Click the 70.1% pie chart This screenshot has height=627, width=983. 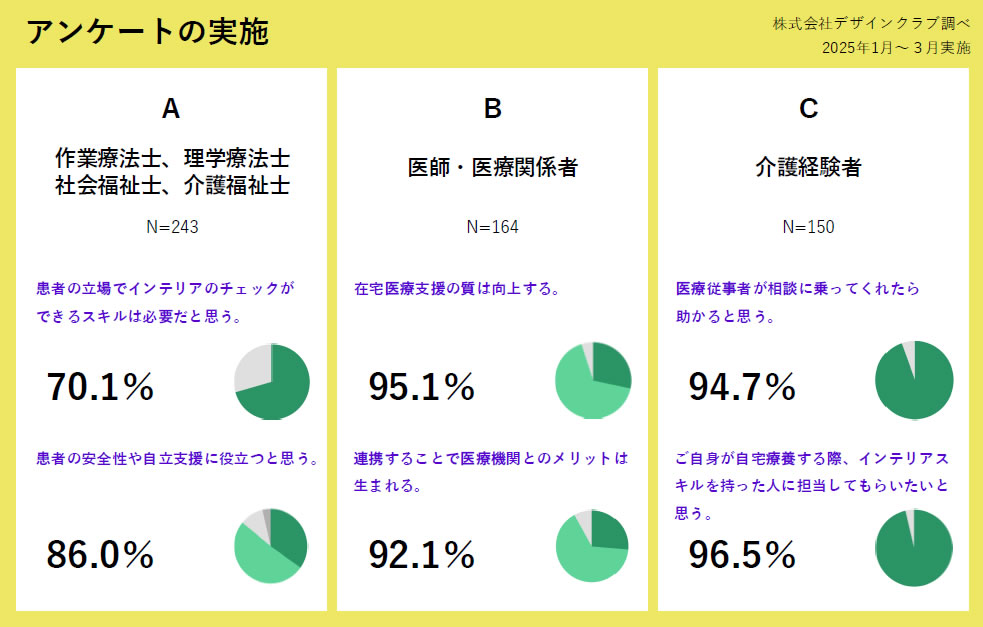click(x=272, y=382)
